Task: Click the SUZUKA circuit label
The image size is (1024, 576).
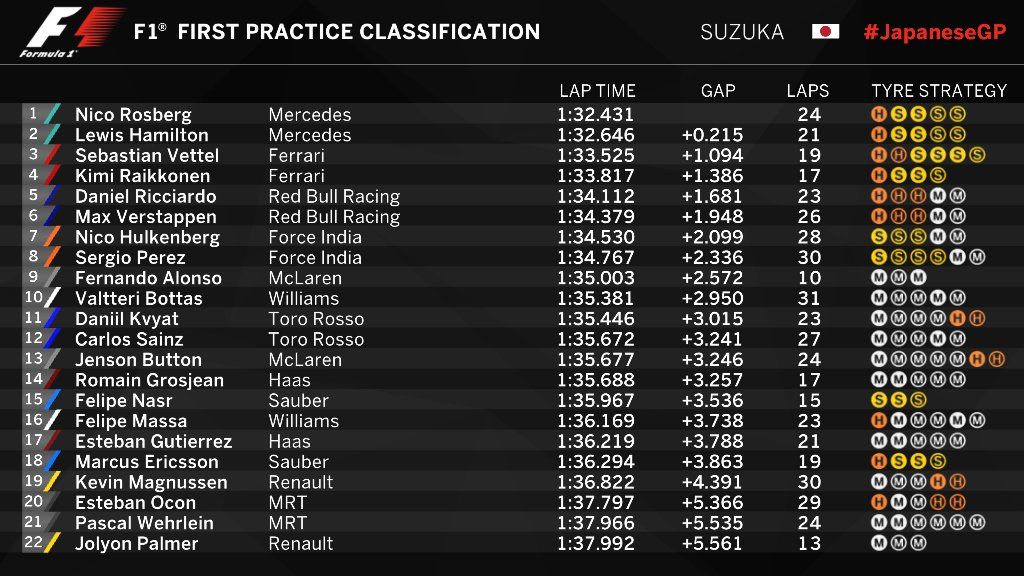Action: 742,31
